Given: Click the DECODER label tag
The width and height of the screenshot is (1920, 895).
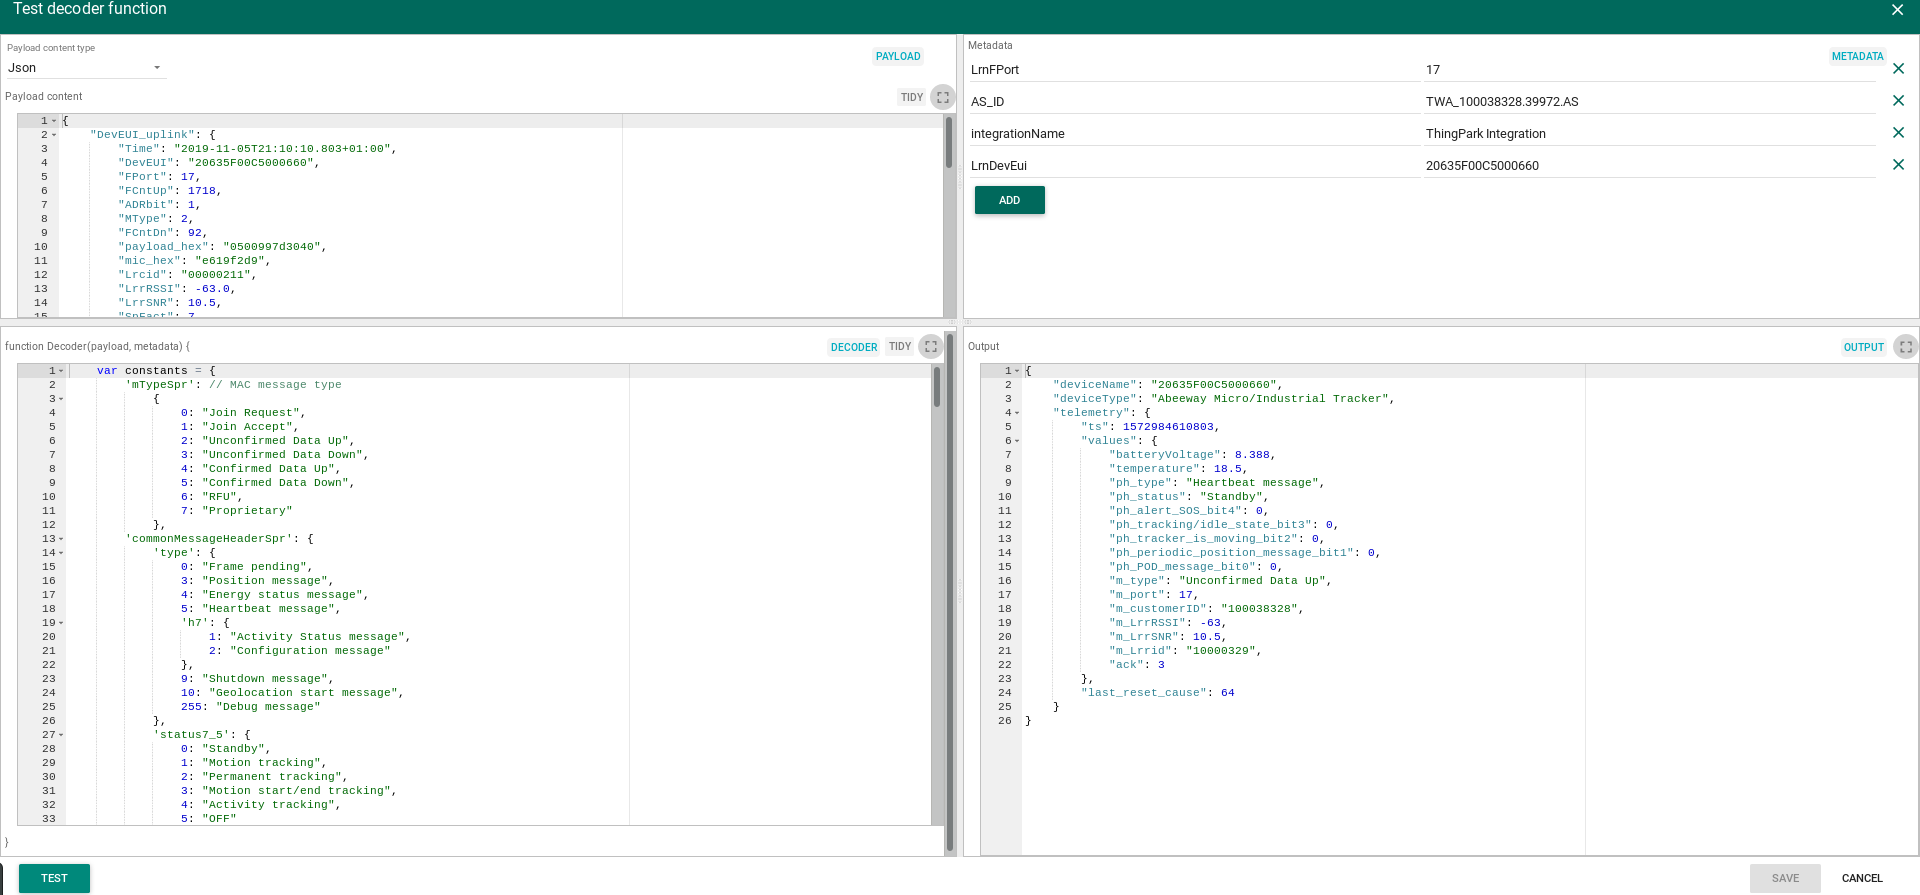Looking at the screenshot, I should pyautogui.click(x=854, y=347).
